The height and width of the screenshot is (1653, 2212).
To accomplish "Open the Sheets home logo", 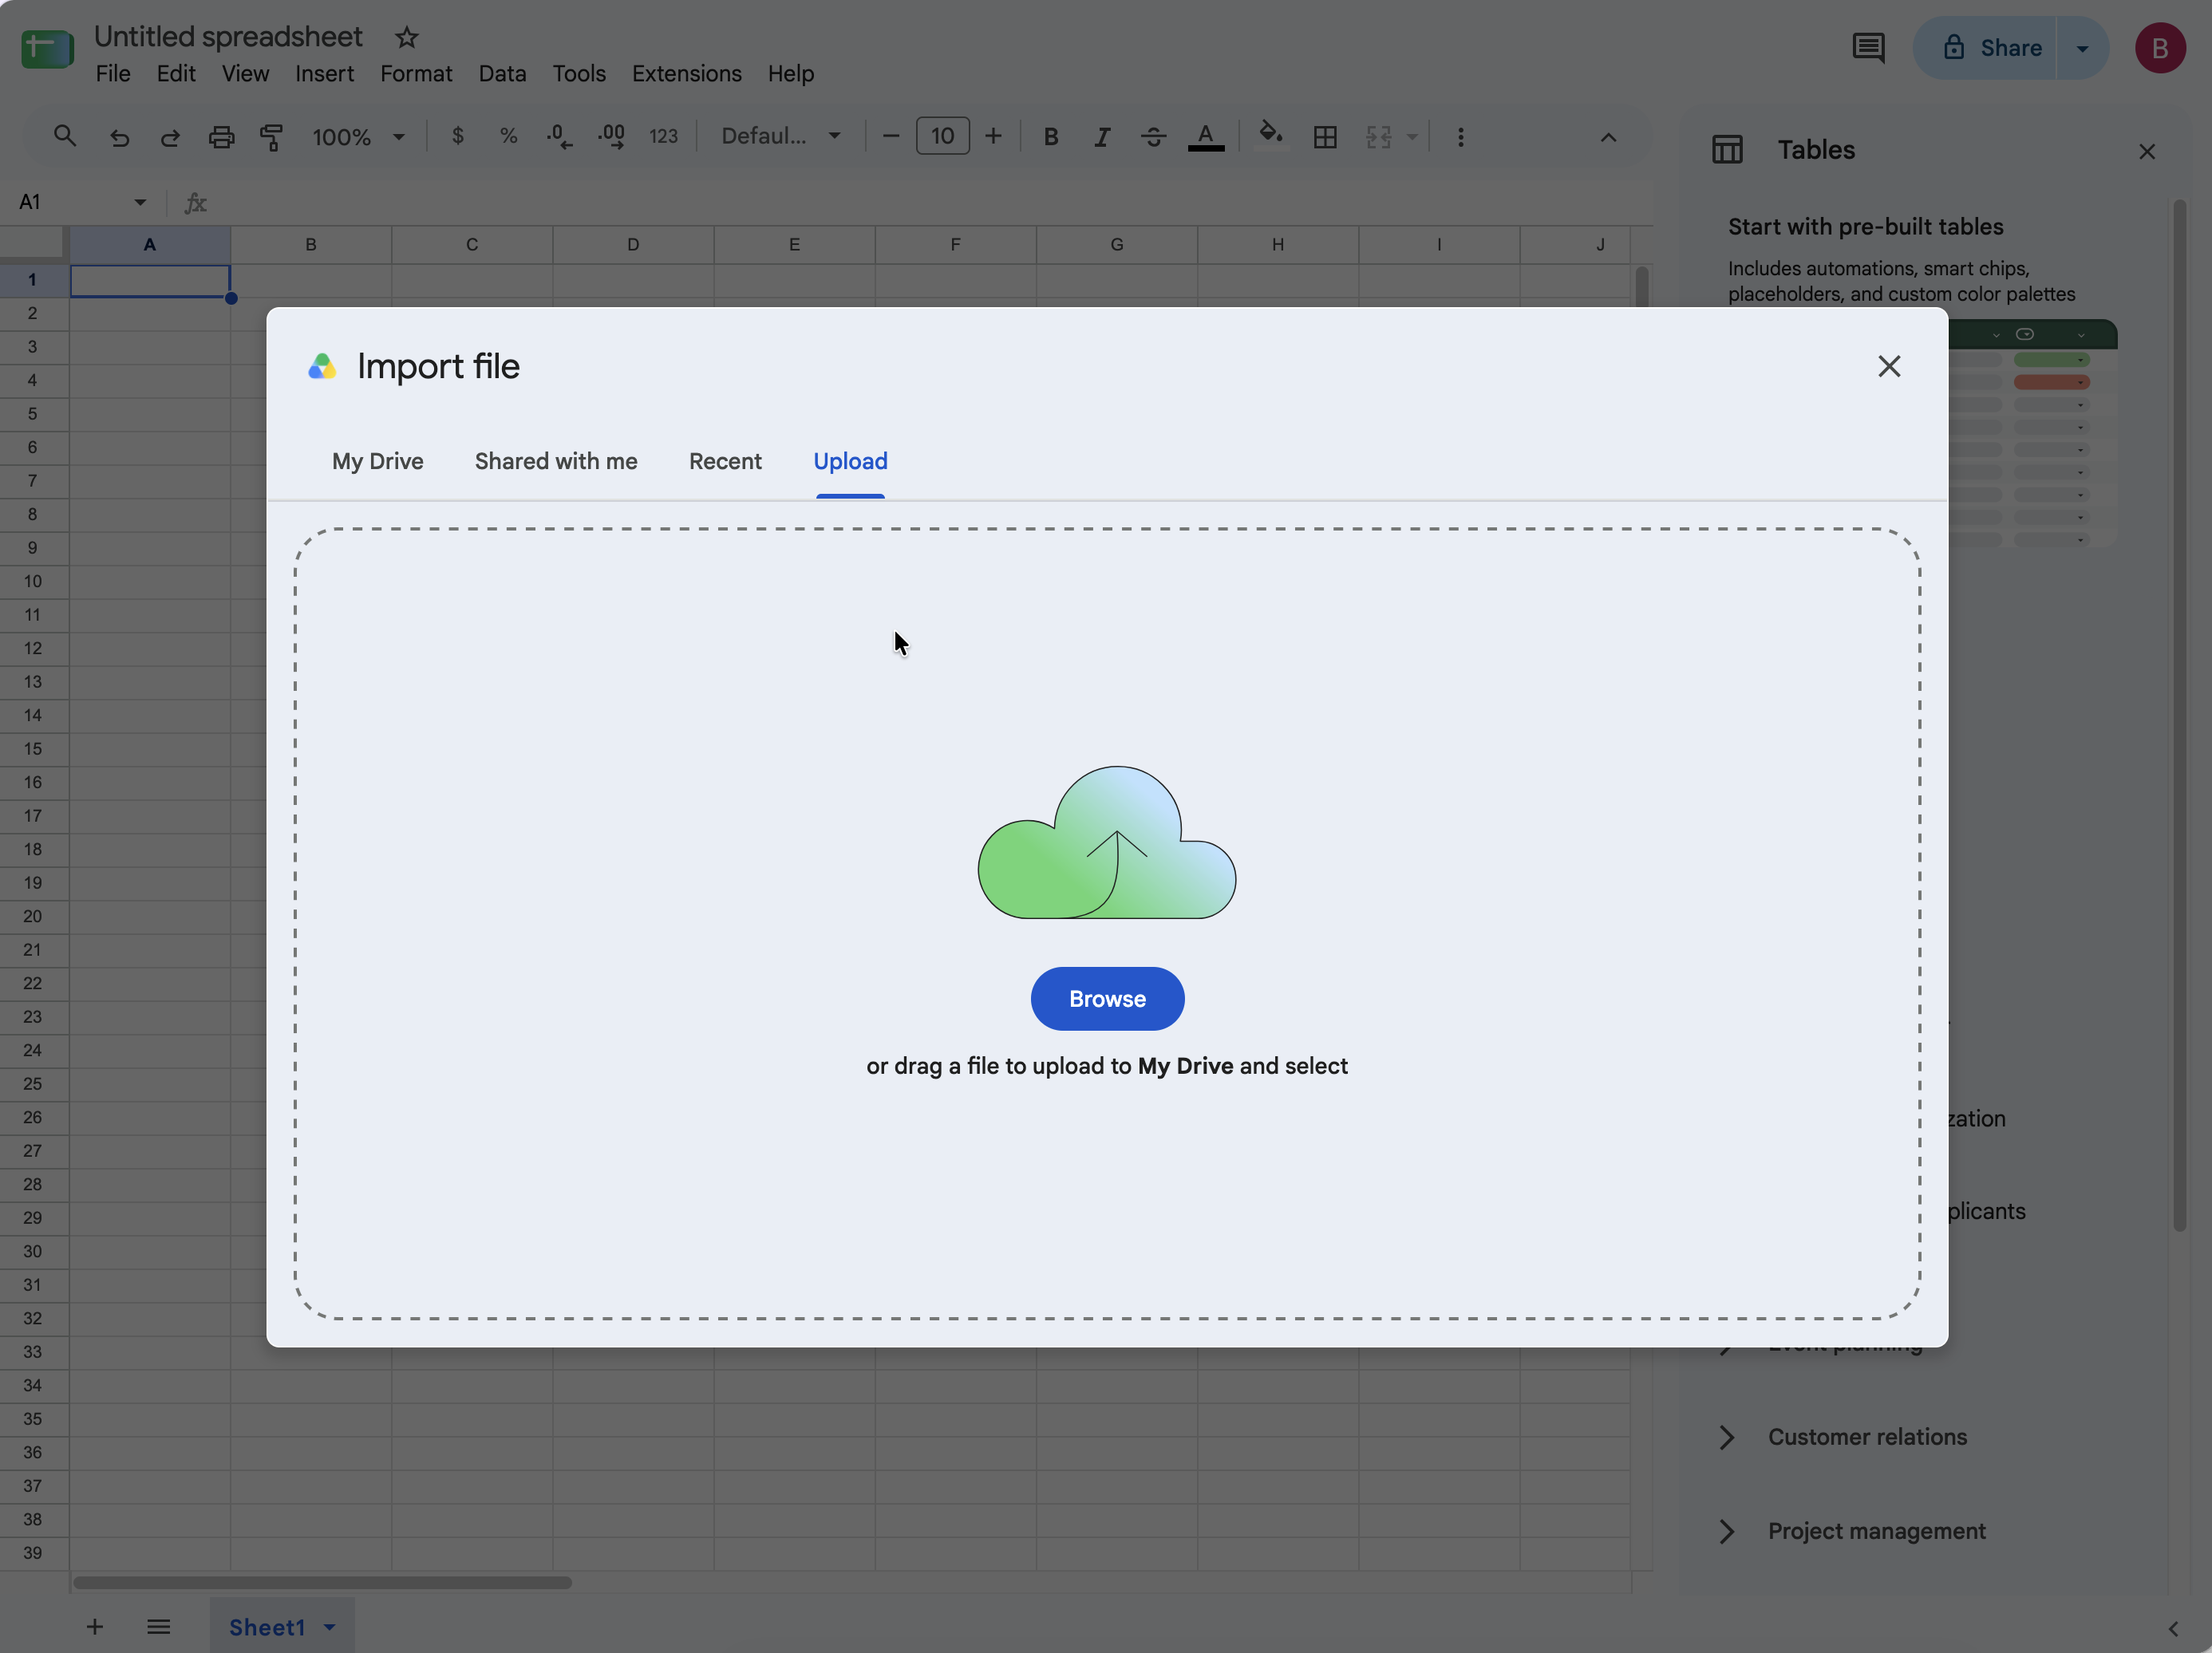I will [x=47, y=48].
